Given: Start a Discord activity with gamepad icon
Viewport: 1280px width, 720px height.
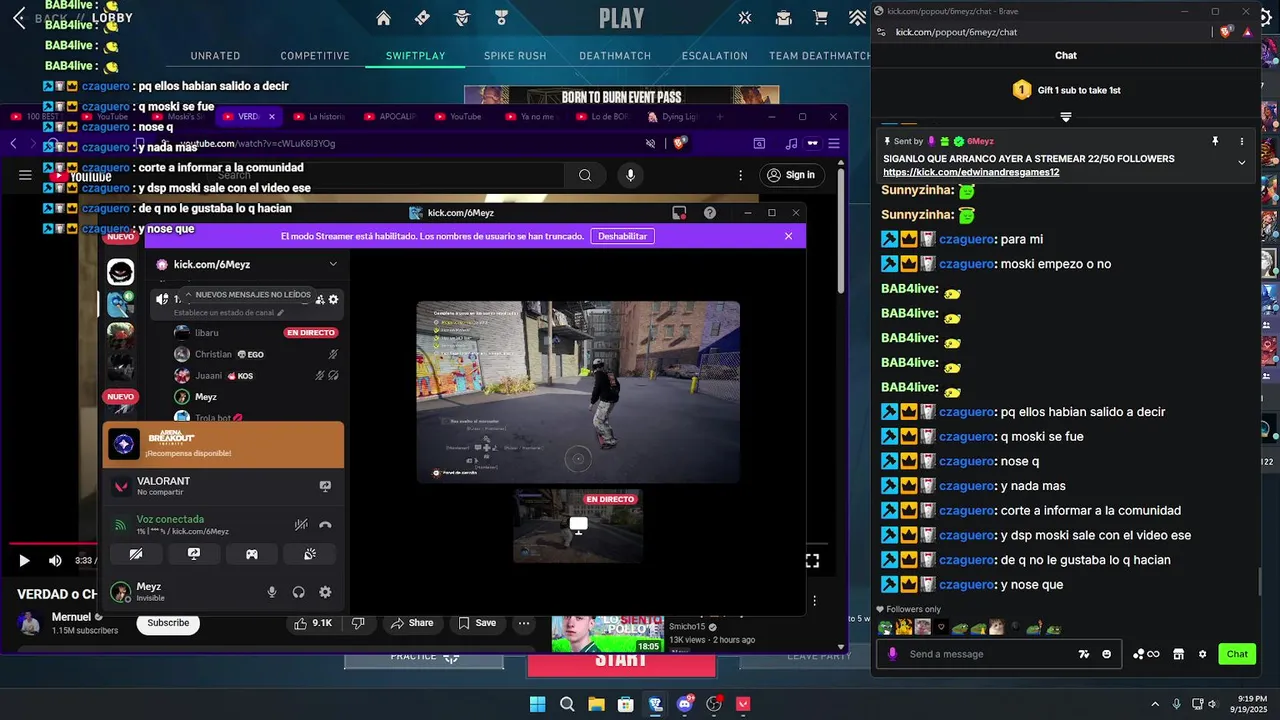Looking at the screenshot, I should (252, 554).
